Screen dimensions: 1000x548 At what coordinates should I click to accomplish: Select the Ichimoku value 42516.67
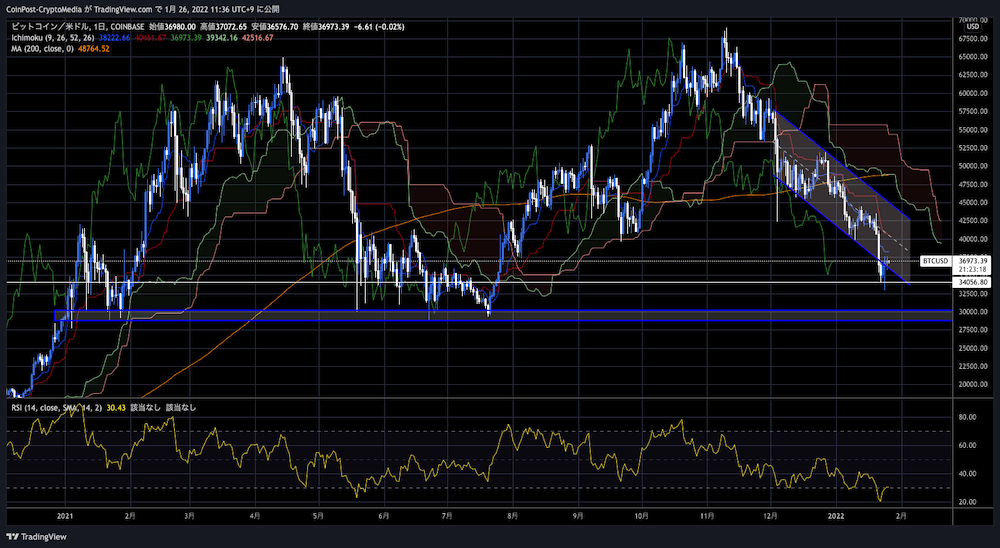click(257, 38)
